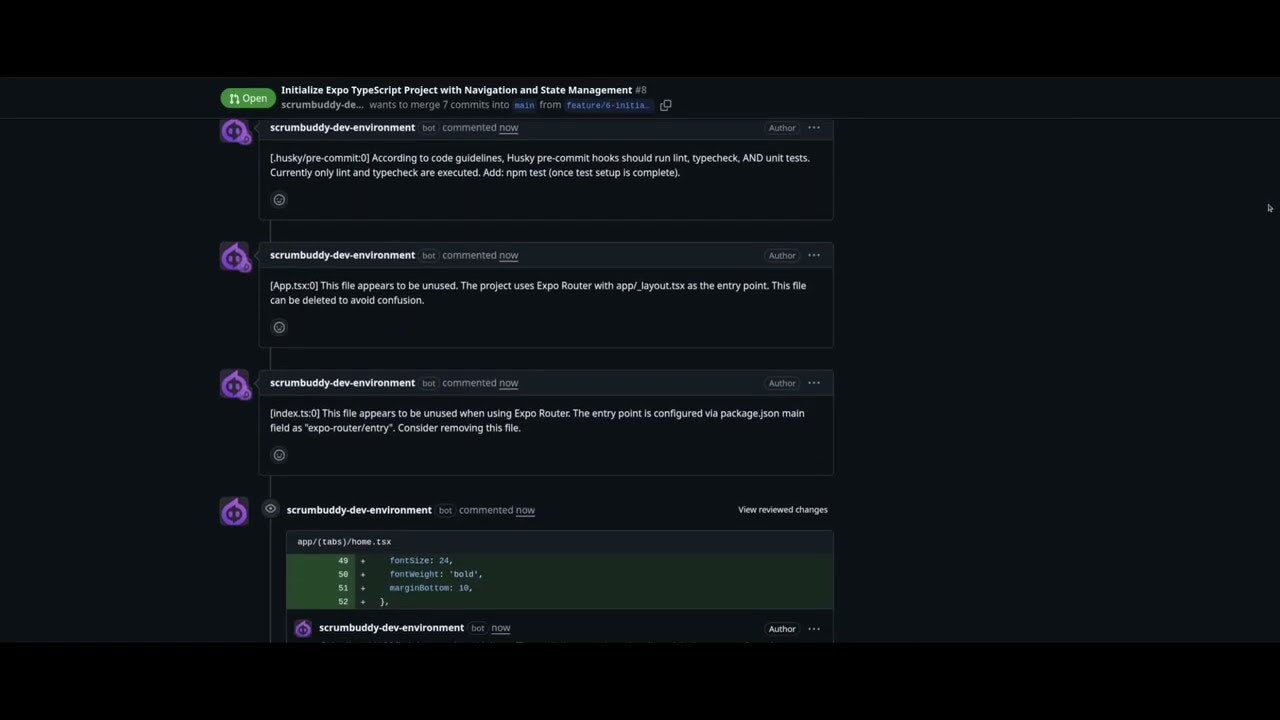Click bot avatar beside the App.tsx comment

(x=234, y=258)
